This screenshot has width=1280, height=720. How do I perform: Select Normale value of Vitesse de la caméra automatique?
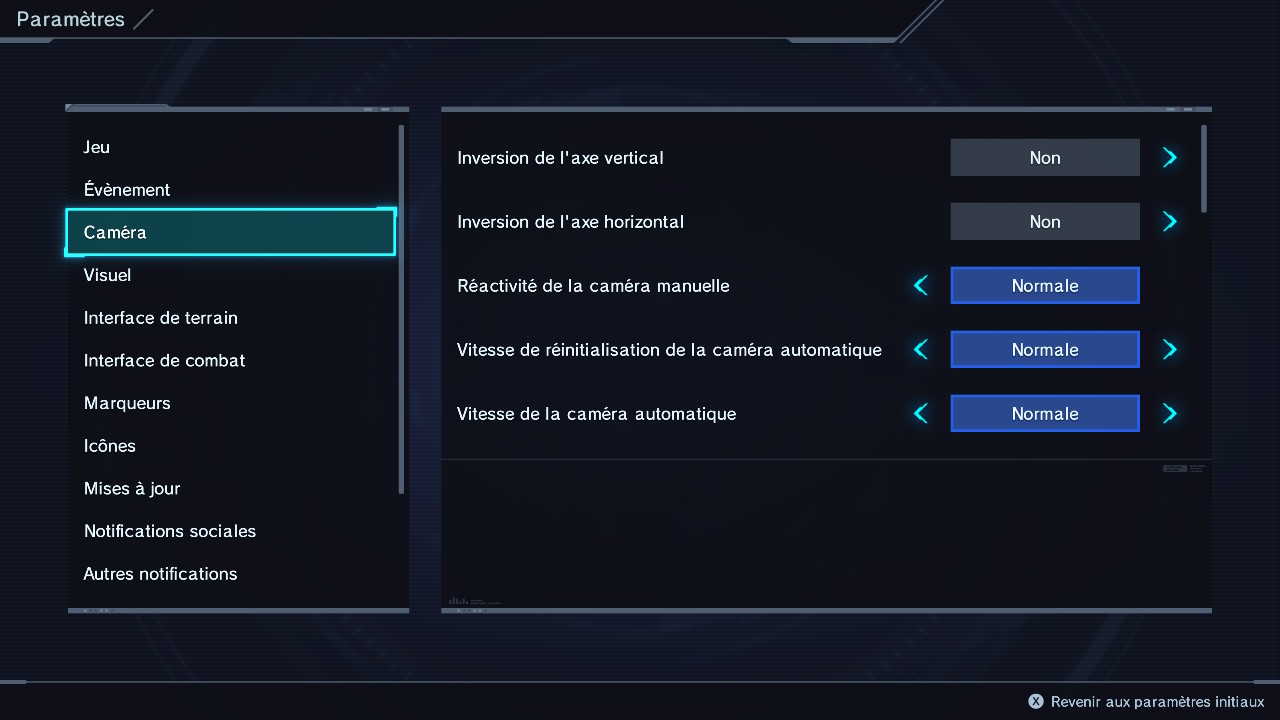click(x=1045, y=414)
